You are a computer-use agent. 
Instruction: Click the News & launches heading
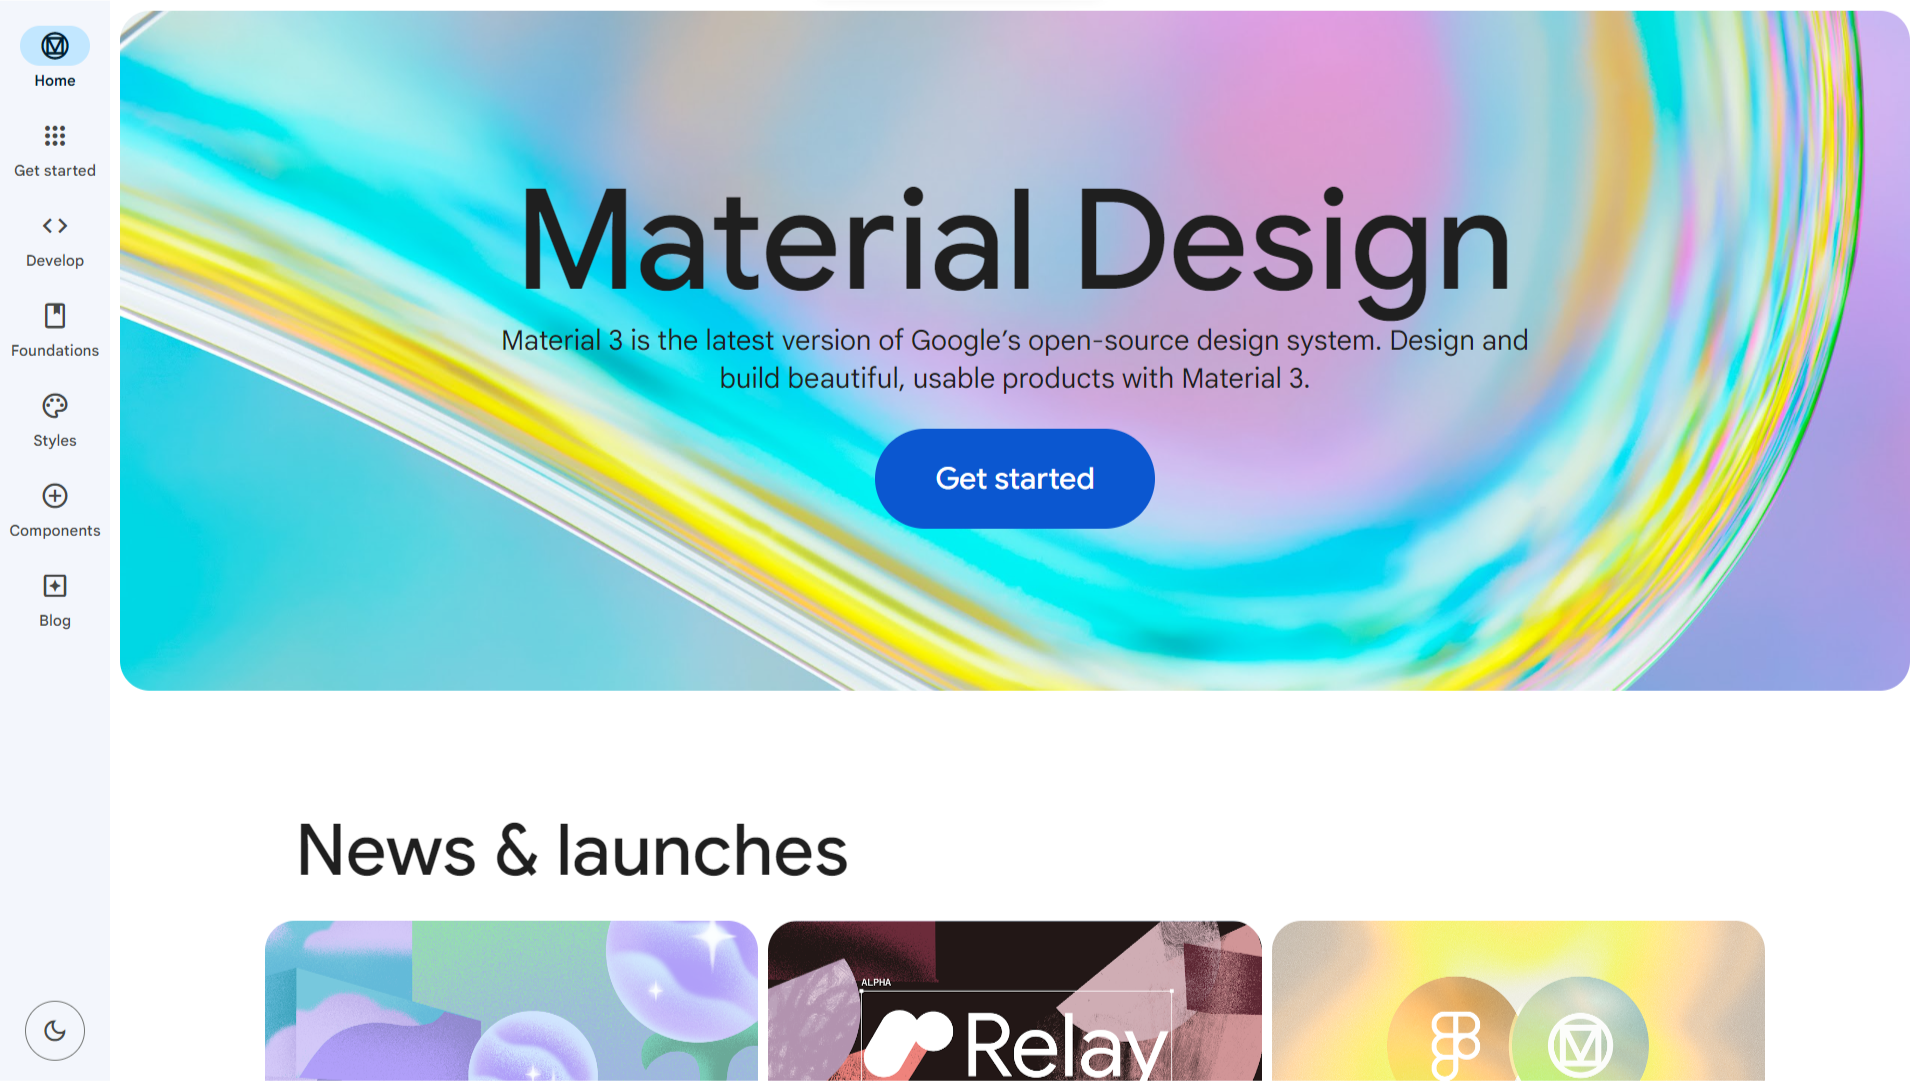pos(572,851)
